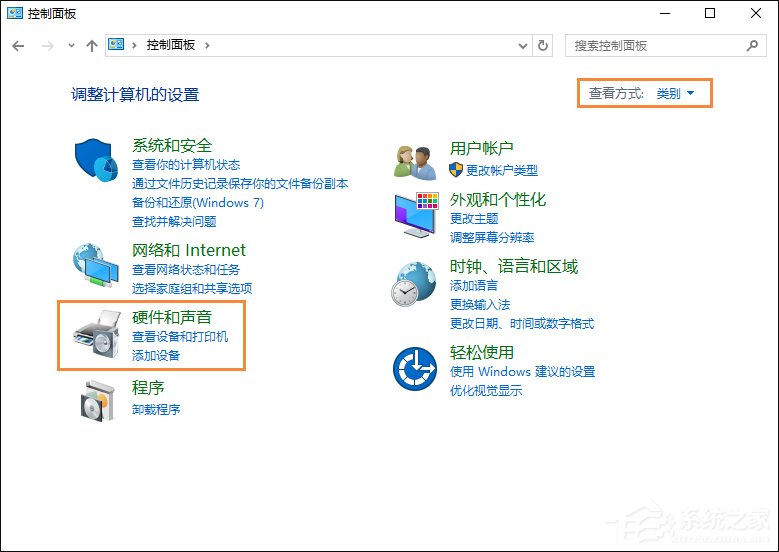Open the Network and Internet globe icon
Image resolution: width=779 pixels, height=552 pixels.
pyautogui.click(x=97, y=268)
